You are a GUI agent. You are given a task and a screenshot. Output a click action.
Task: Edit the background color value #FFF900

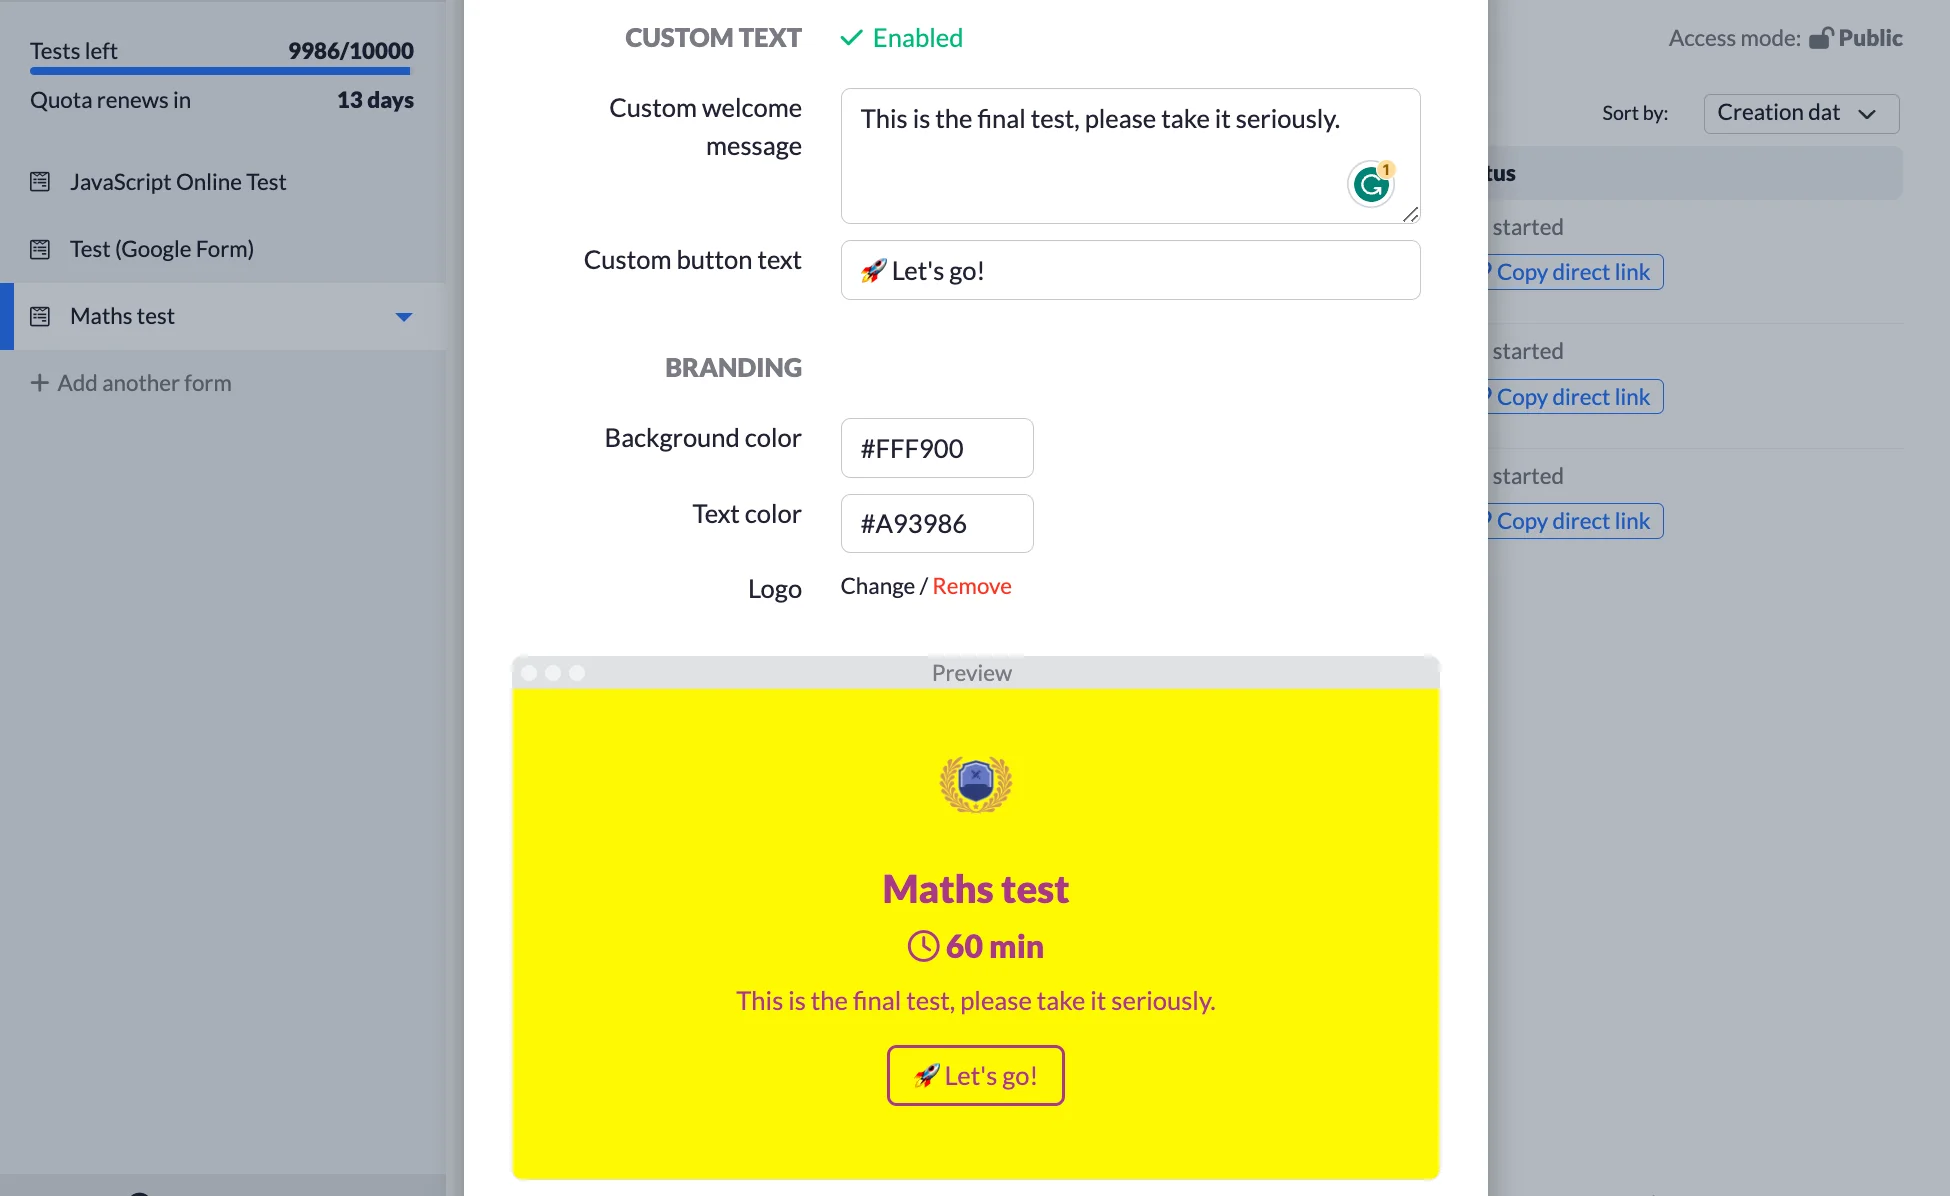coord(936,448)
